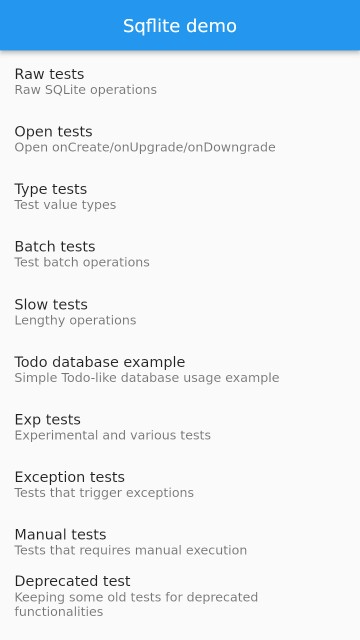Select Exp tests entry
The width and height of the screenshot is (360, 640).
[x=180, y=427]
